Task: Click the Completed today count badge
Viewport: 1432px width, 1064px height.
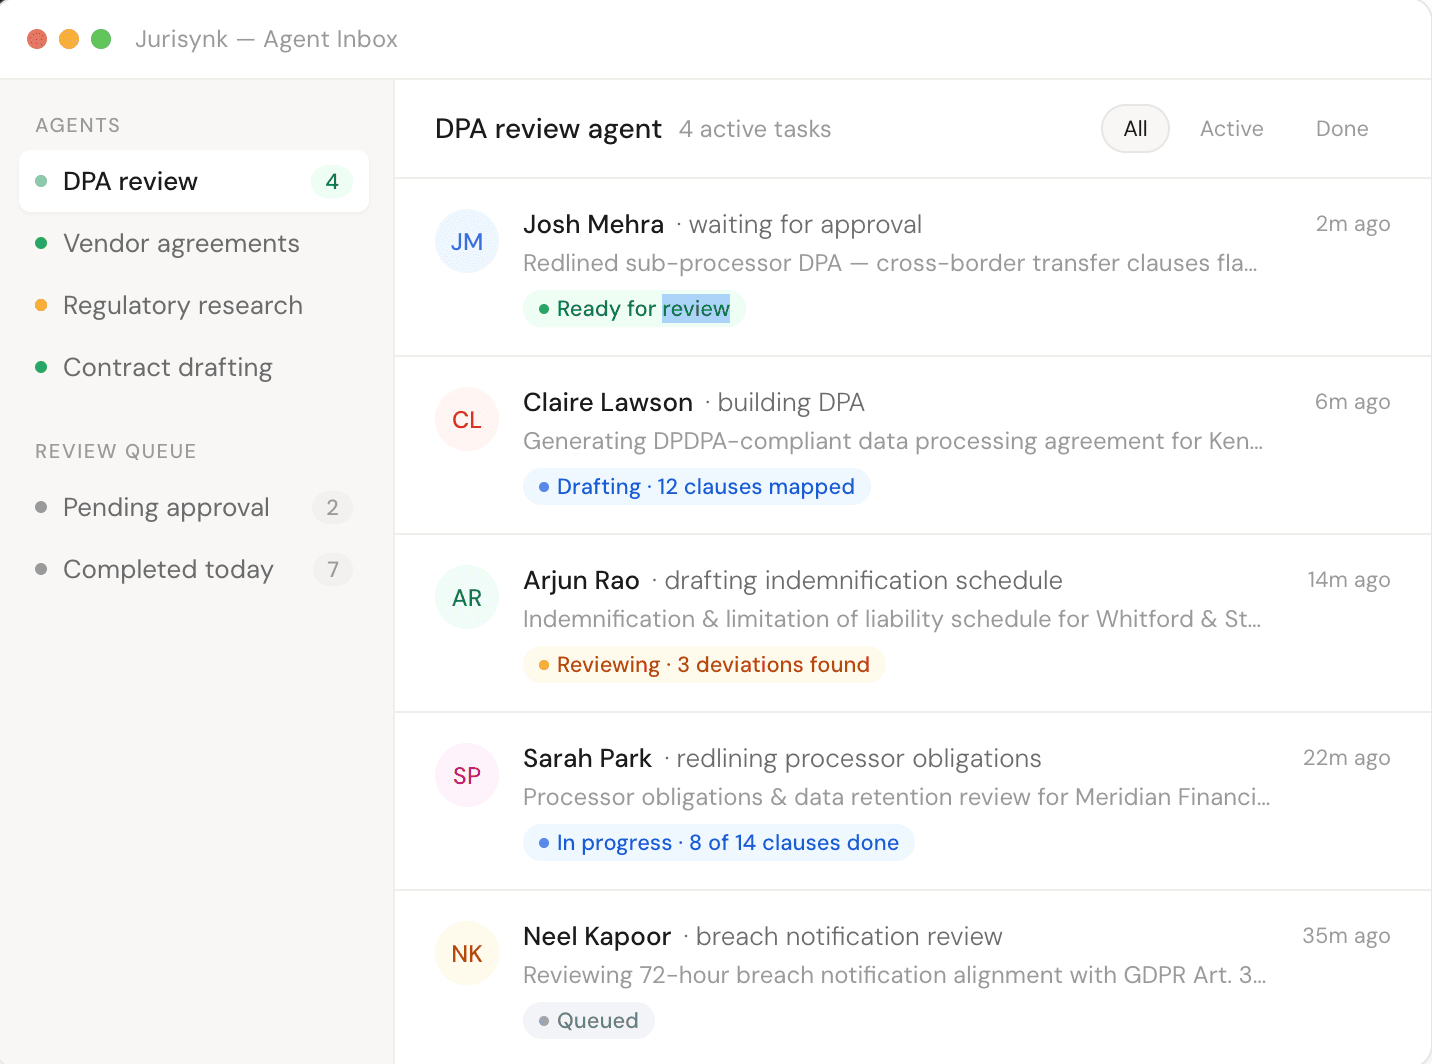Action: (332, 570)
